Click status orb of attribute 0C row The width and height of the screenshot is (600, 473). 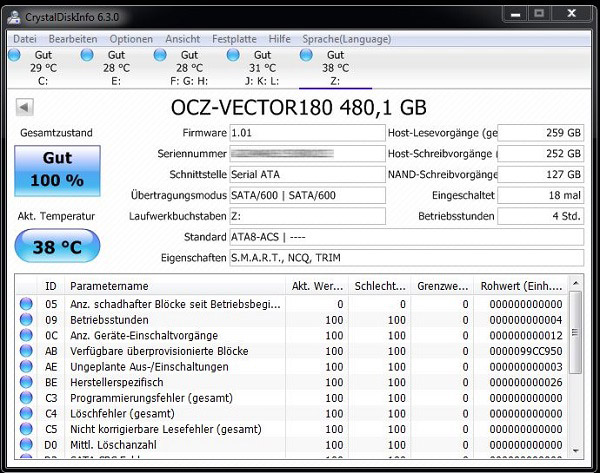pyautogui.click(x=26, y=335)
